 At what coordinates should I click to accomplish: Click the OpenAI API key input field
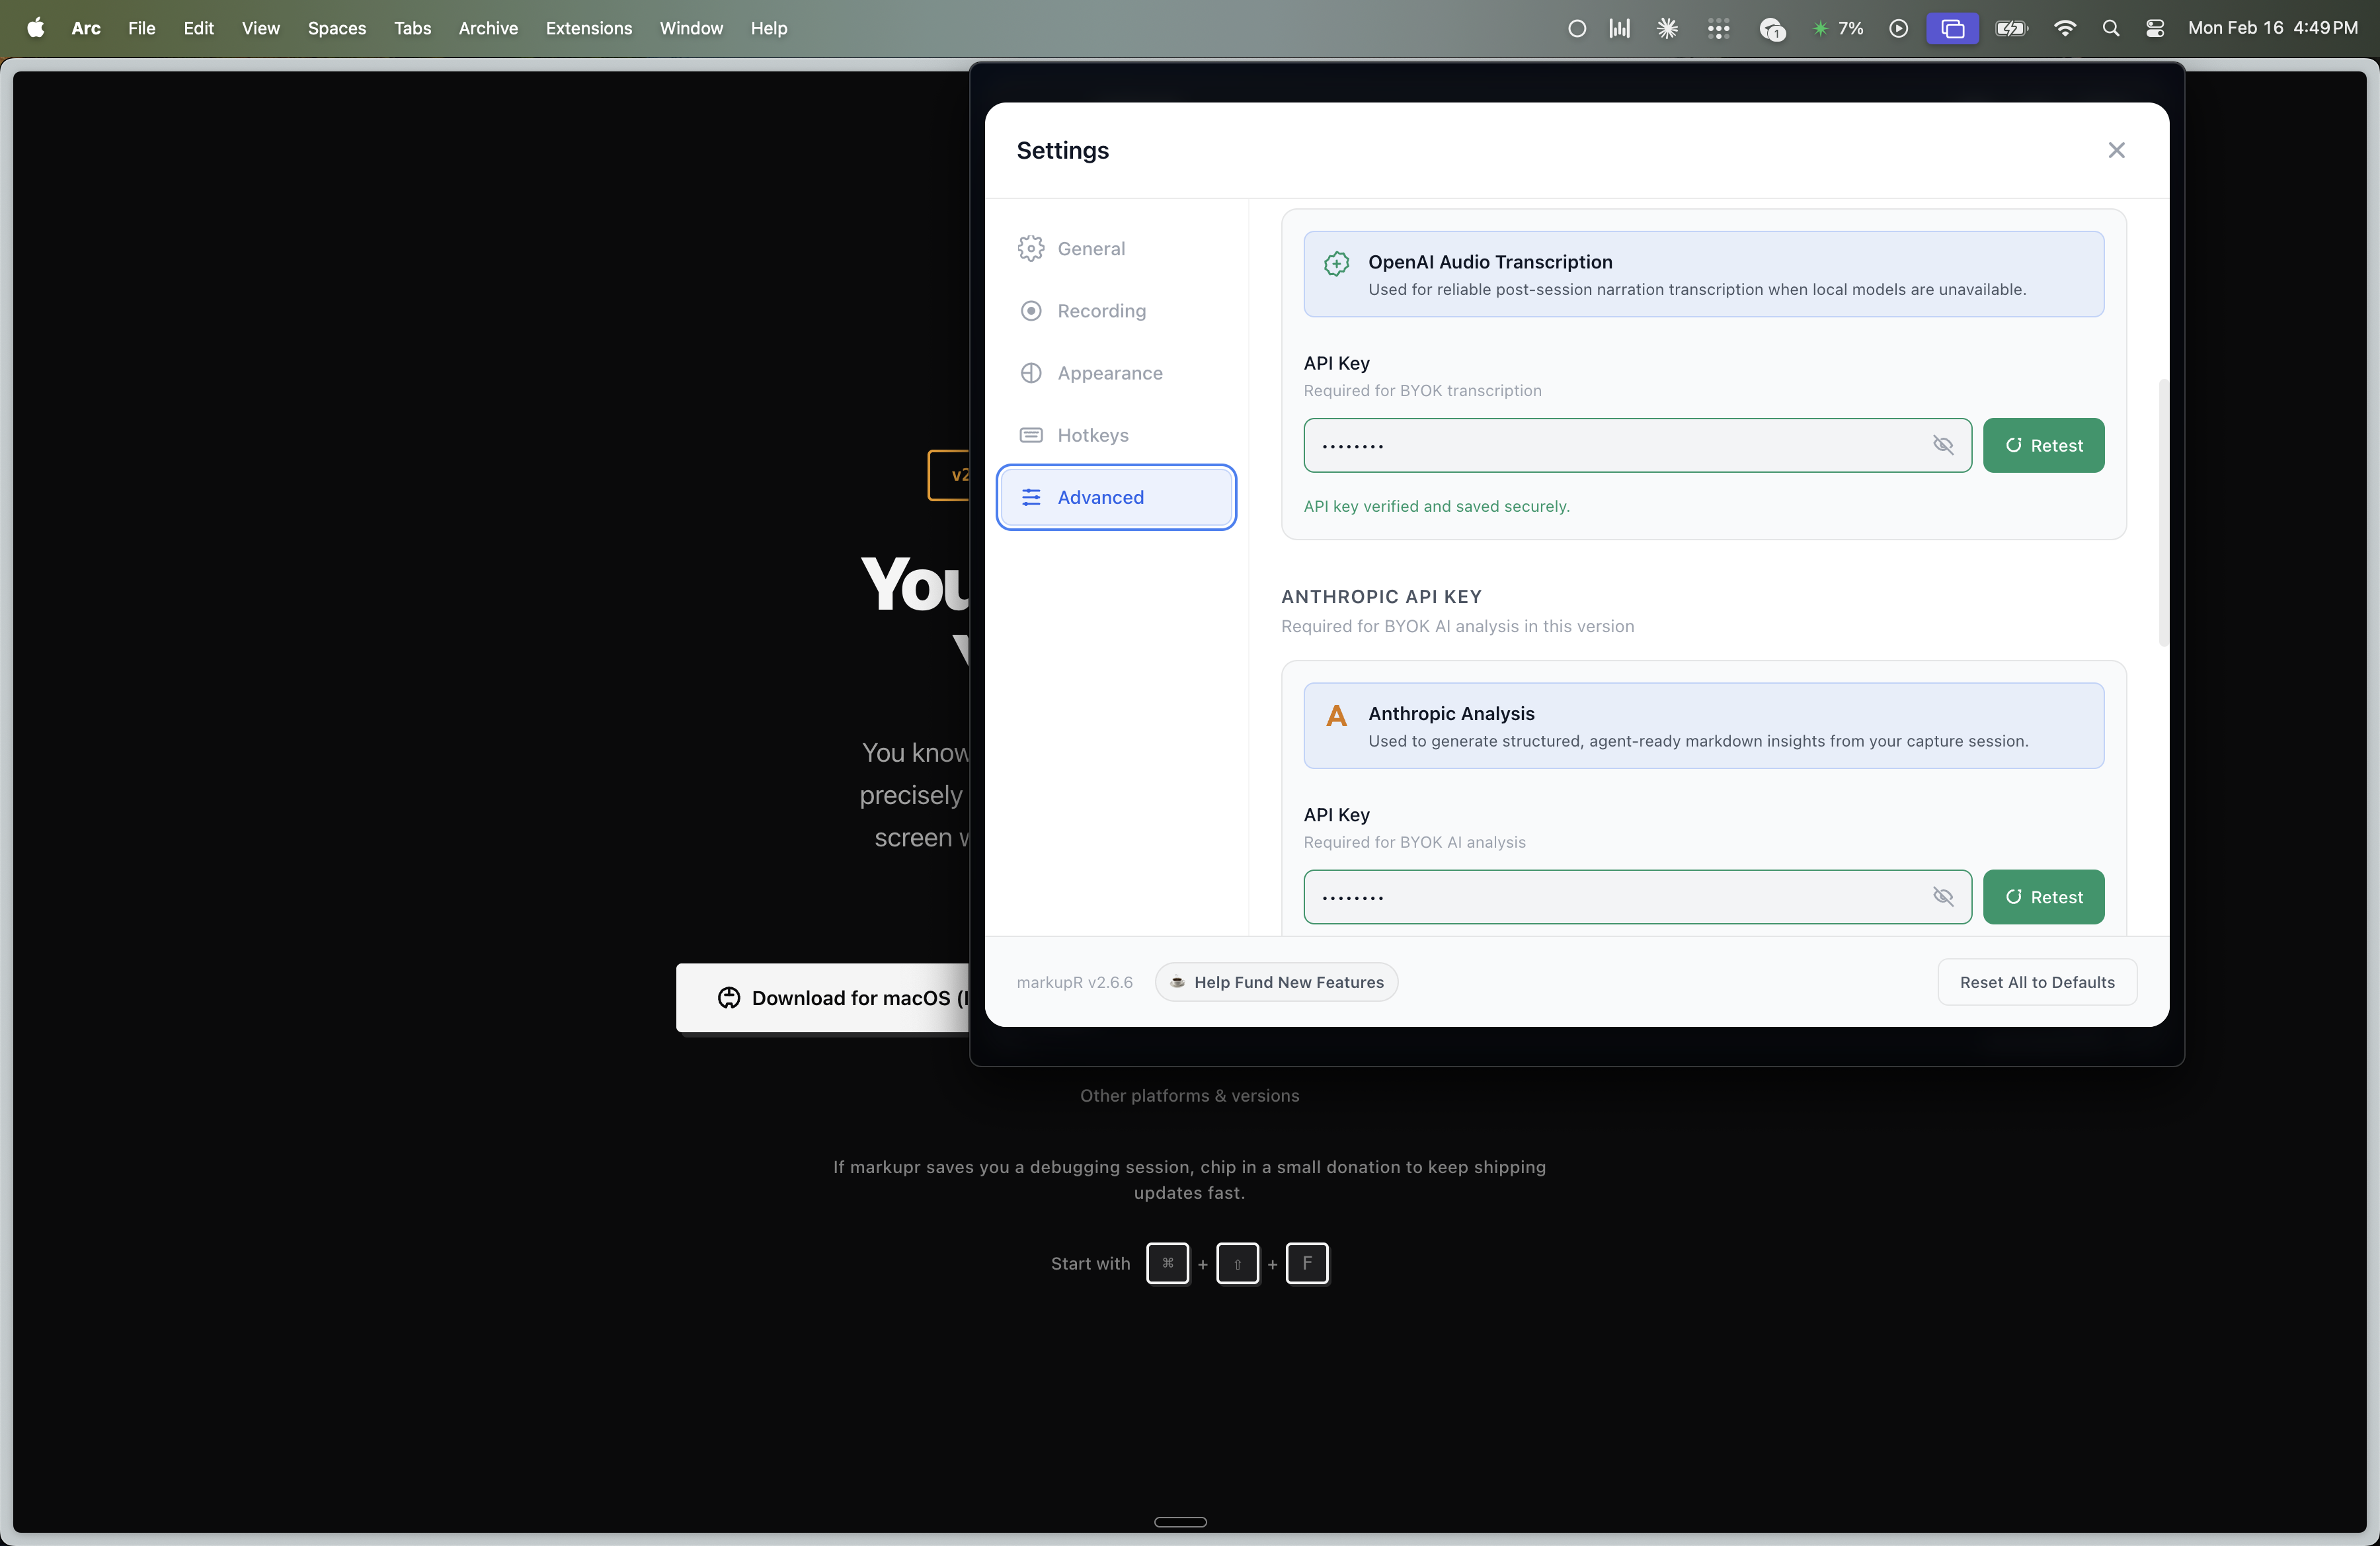1610,445
